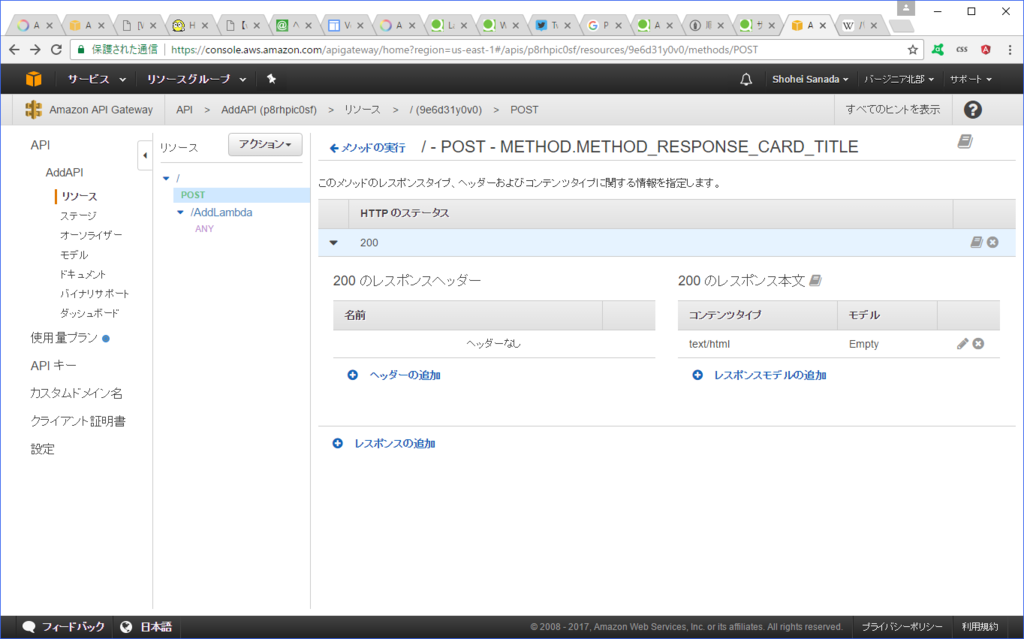Switch to the Google browser tab
This screenshot has width=1024, height=639.
[603, 25]
